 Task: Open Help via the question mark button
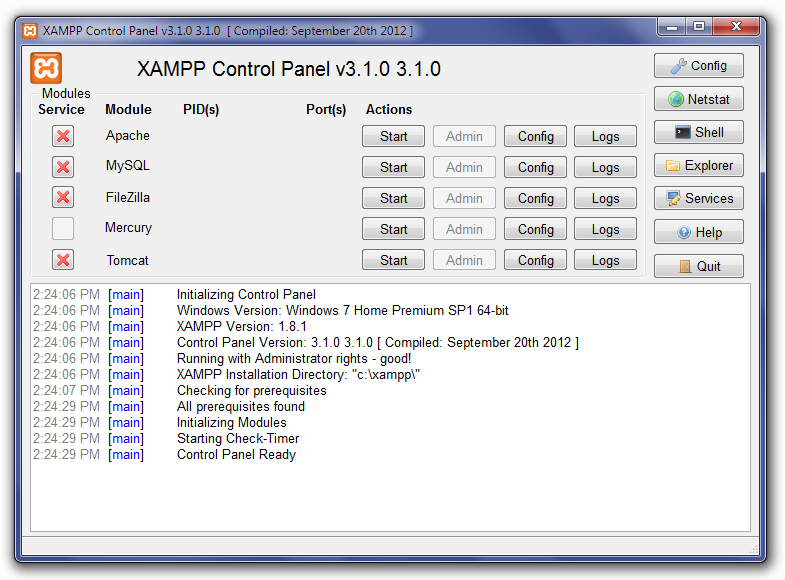698,232
